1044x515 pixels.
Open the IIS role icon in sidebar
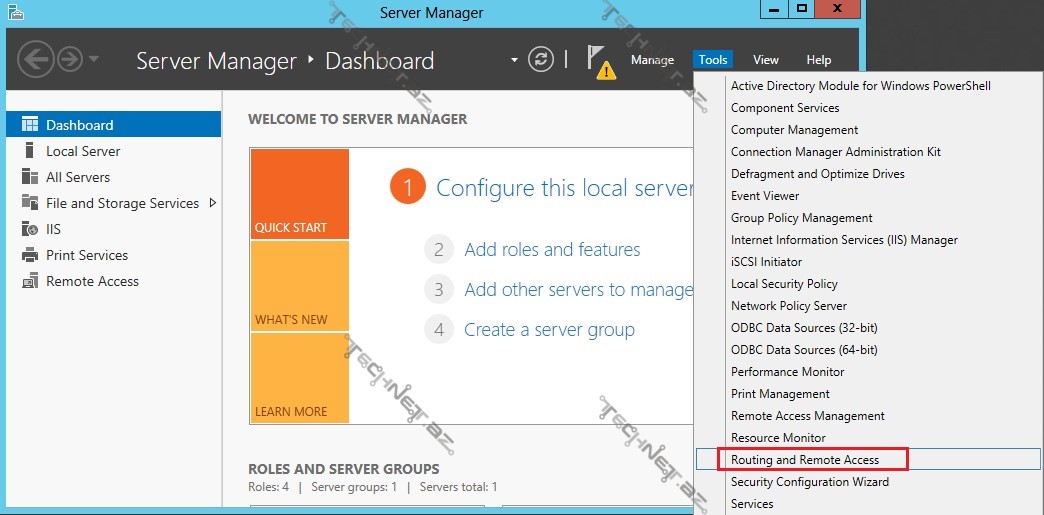pyautogui.click(x=29, y=229)
